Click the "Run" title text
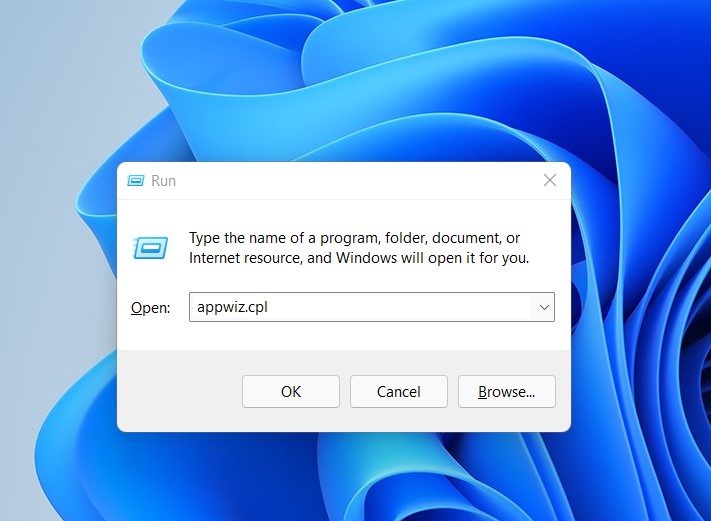The image size is (711, 521). click(163, 181)
